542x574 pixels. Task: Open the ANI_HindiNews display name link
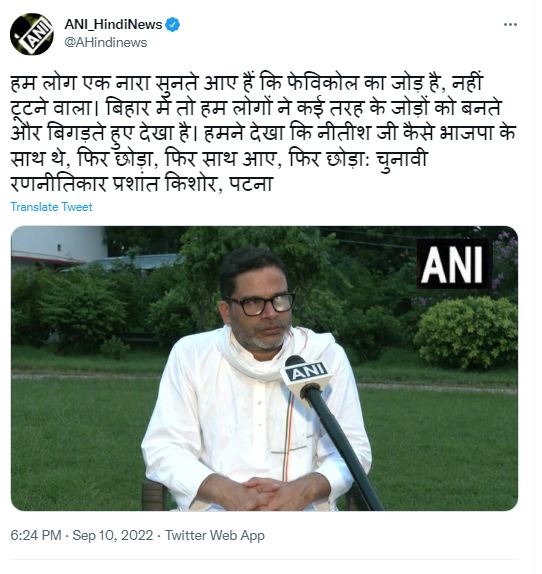point(113,25)
